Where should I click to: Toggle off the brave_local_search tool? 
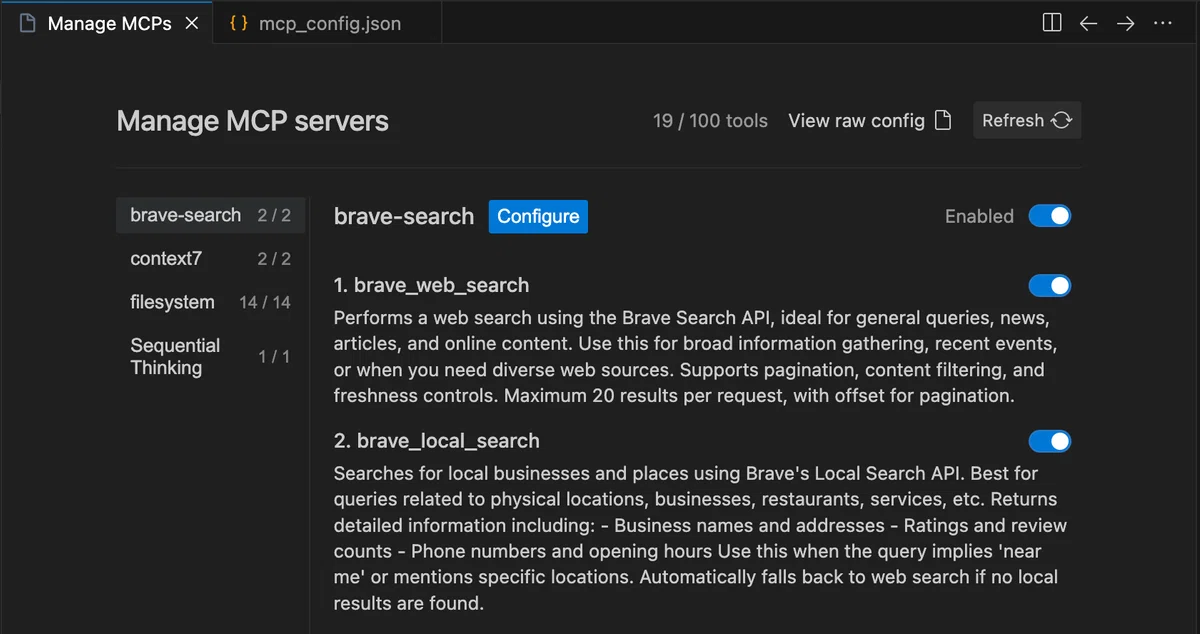point(1050,442)
